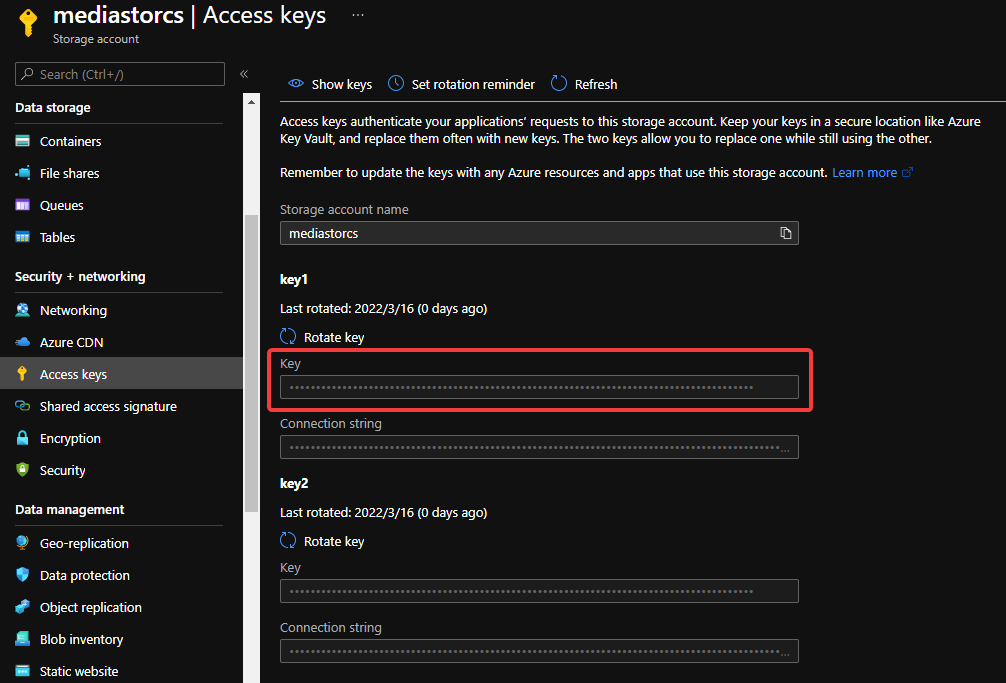The height and width of the screenshot is (683, 1006).
Task: Open Encryption settings
Action: click(x=70, y=438)
